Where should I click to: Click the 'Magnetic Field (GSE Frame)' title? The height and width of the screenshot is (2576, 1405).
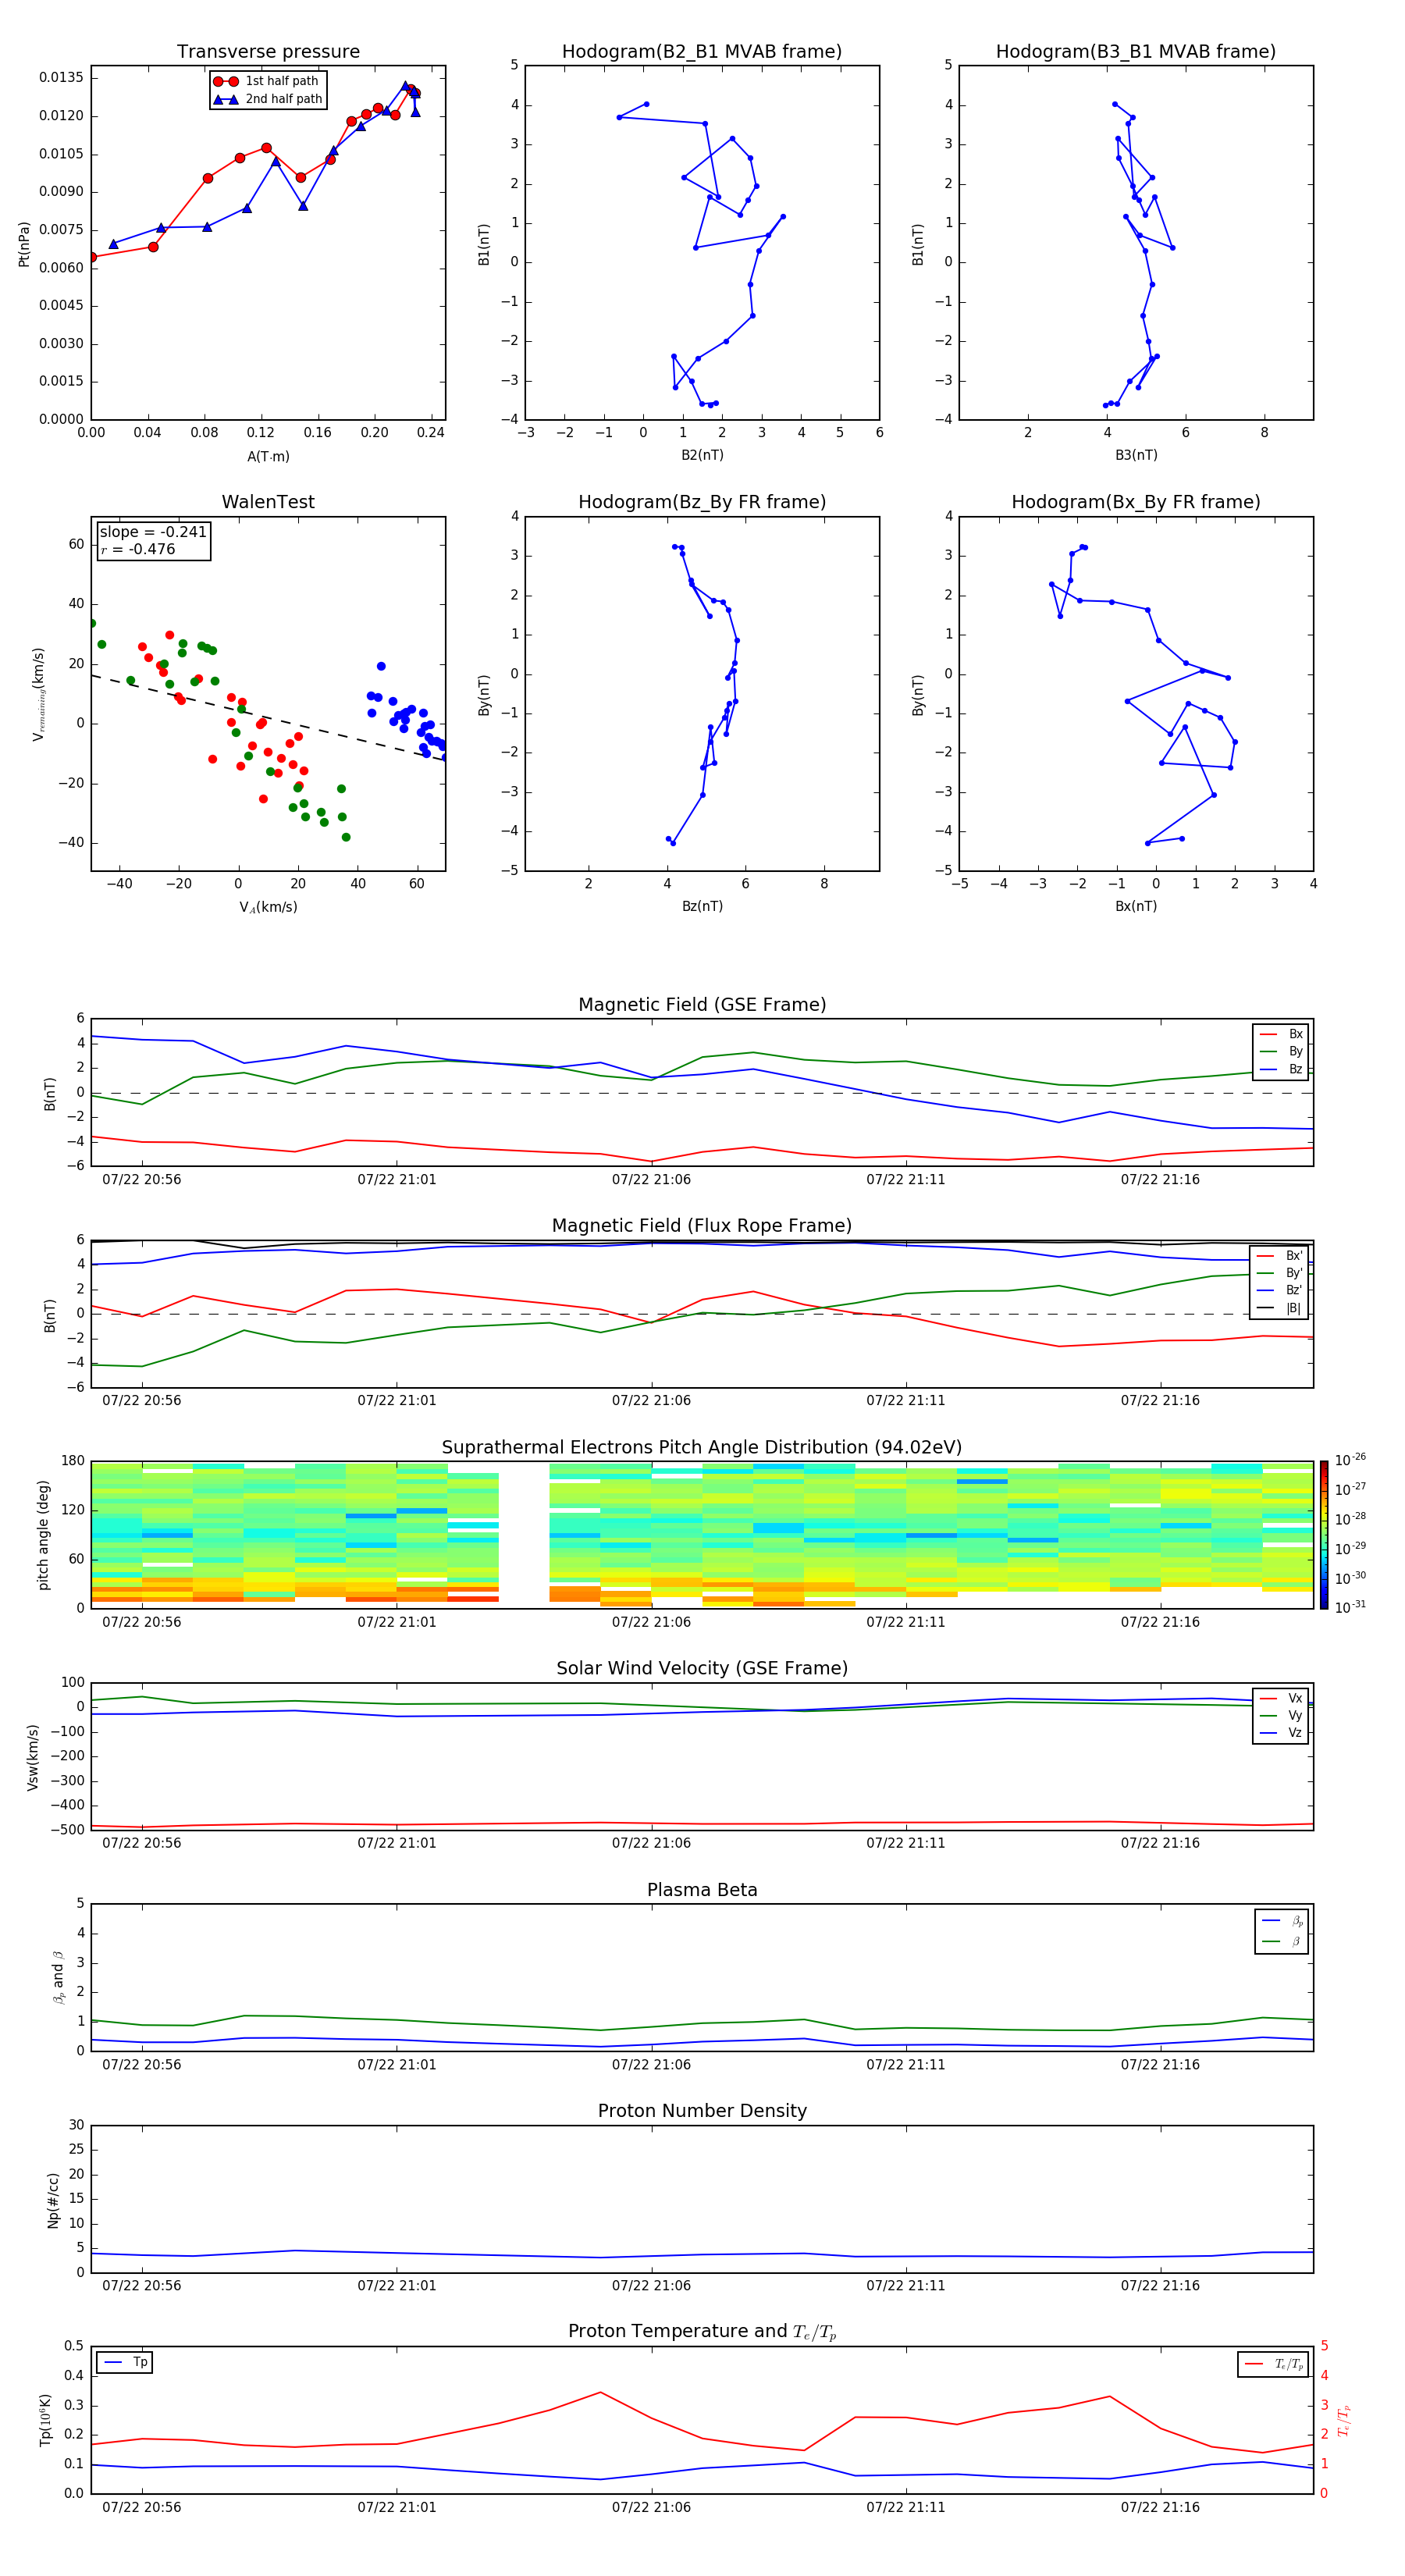pyautogui.click(x=702, y=1005)
